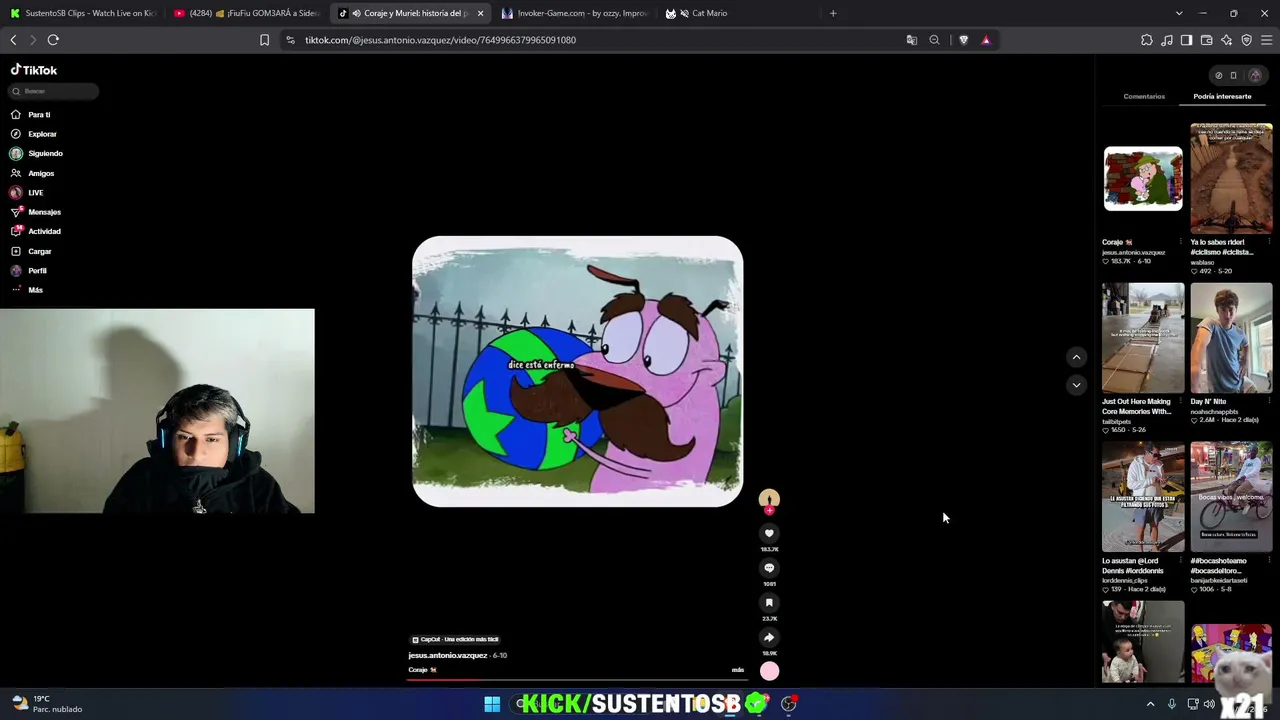This screenshot has height=720, width=1280.
Task: Open Brave VPN shield icon
Action: pos(1246,40)
